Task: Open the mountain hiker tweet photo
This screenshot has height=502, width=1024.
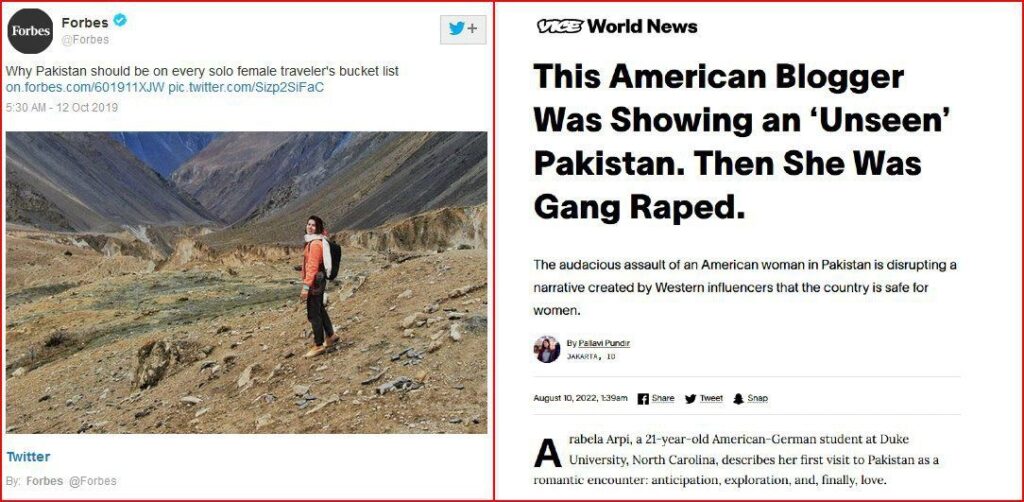Action: click(x=246, y=282)
